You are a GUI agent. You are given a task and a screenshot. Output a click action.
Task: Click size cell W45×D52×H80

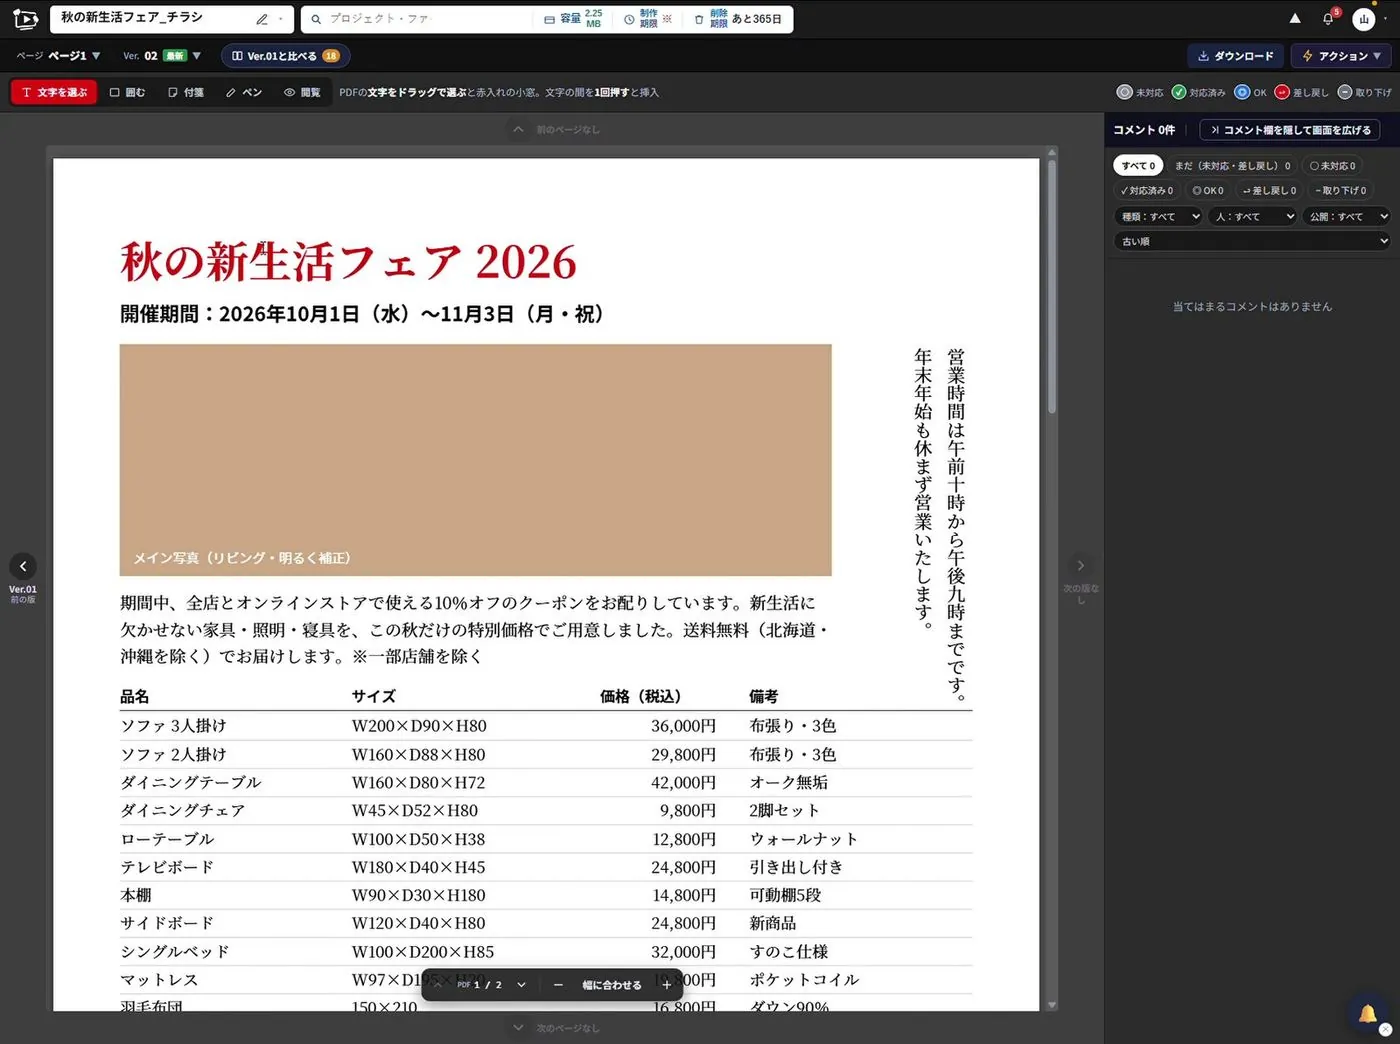[414, 810]
